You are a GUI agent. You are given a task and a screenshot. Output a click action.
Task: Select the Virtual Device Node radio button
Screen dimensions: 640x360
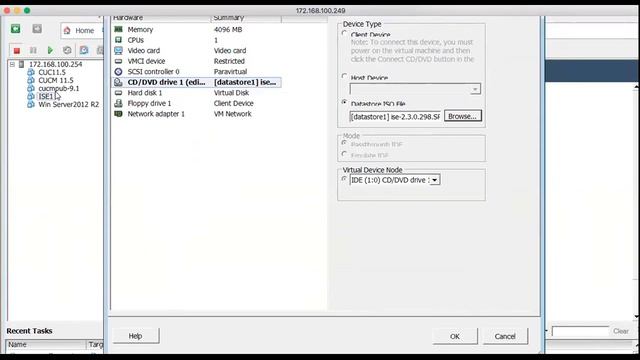[344, 179]
